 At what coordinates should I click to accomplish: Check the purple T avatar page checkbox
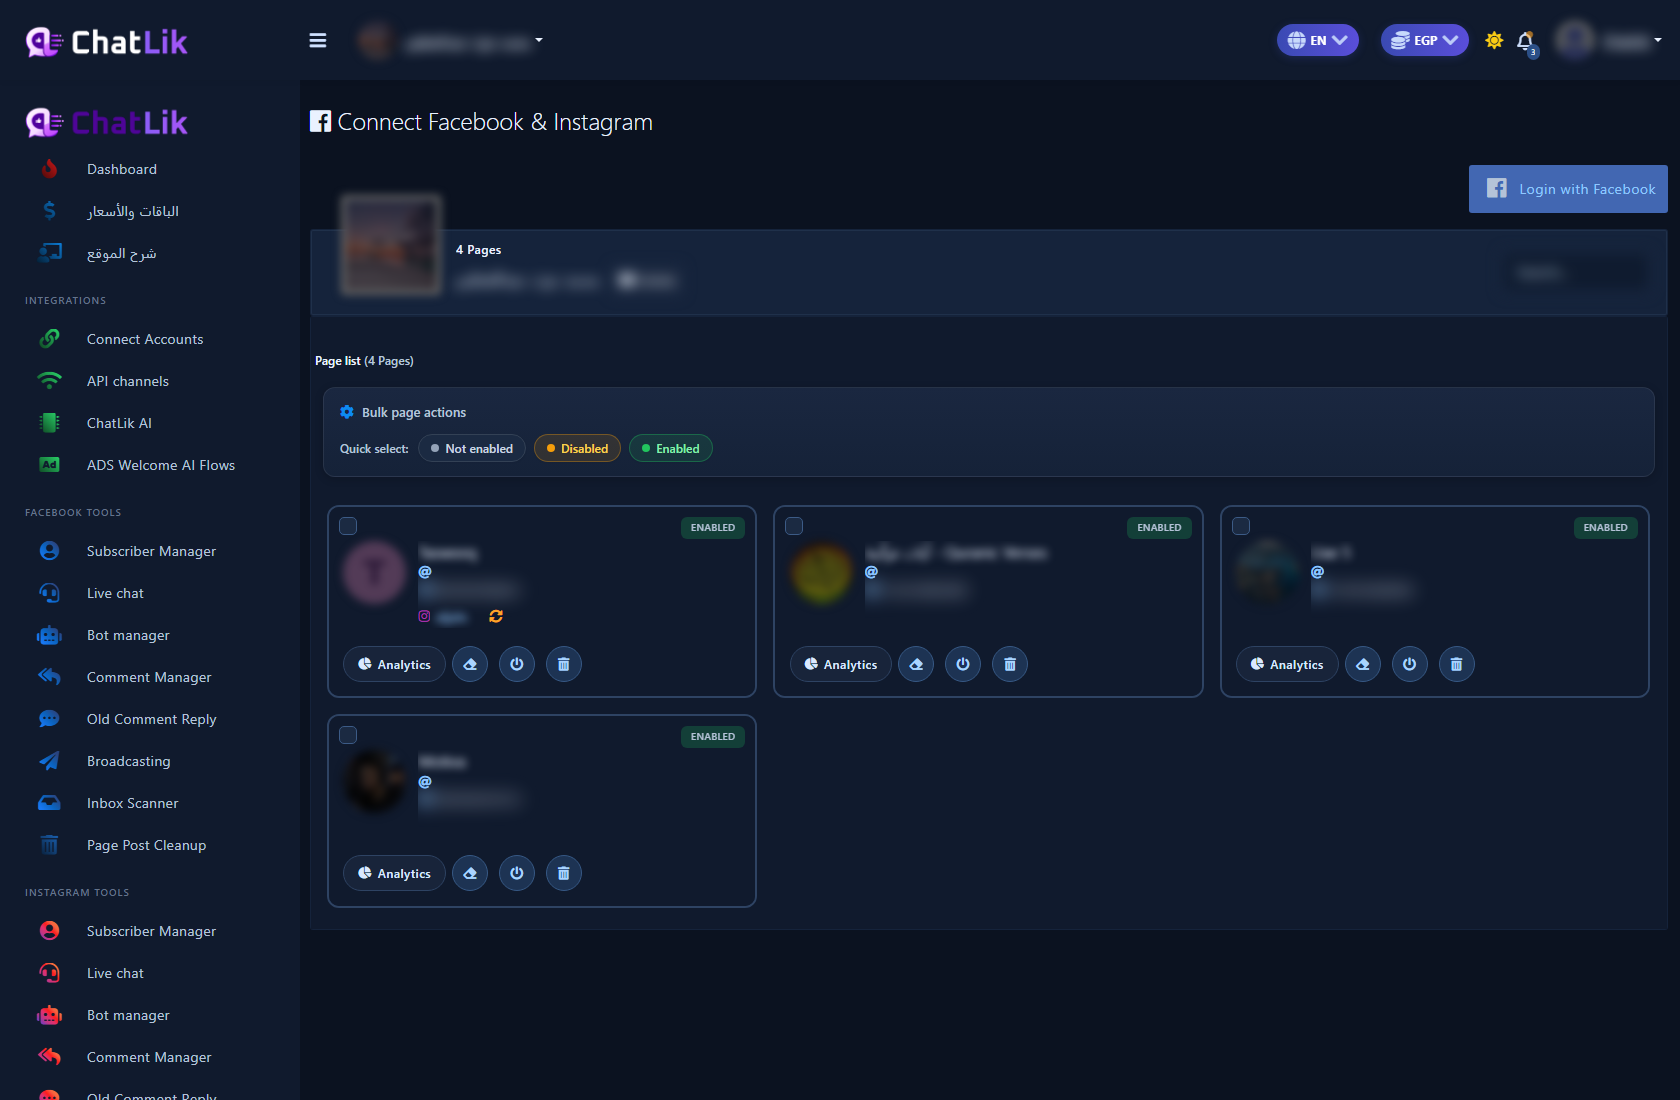[x=348, y=526]
